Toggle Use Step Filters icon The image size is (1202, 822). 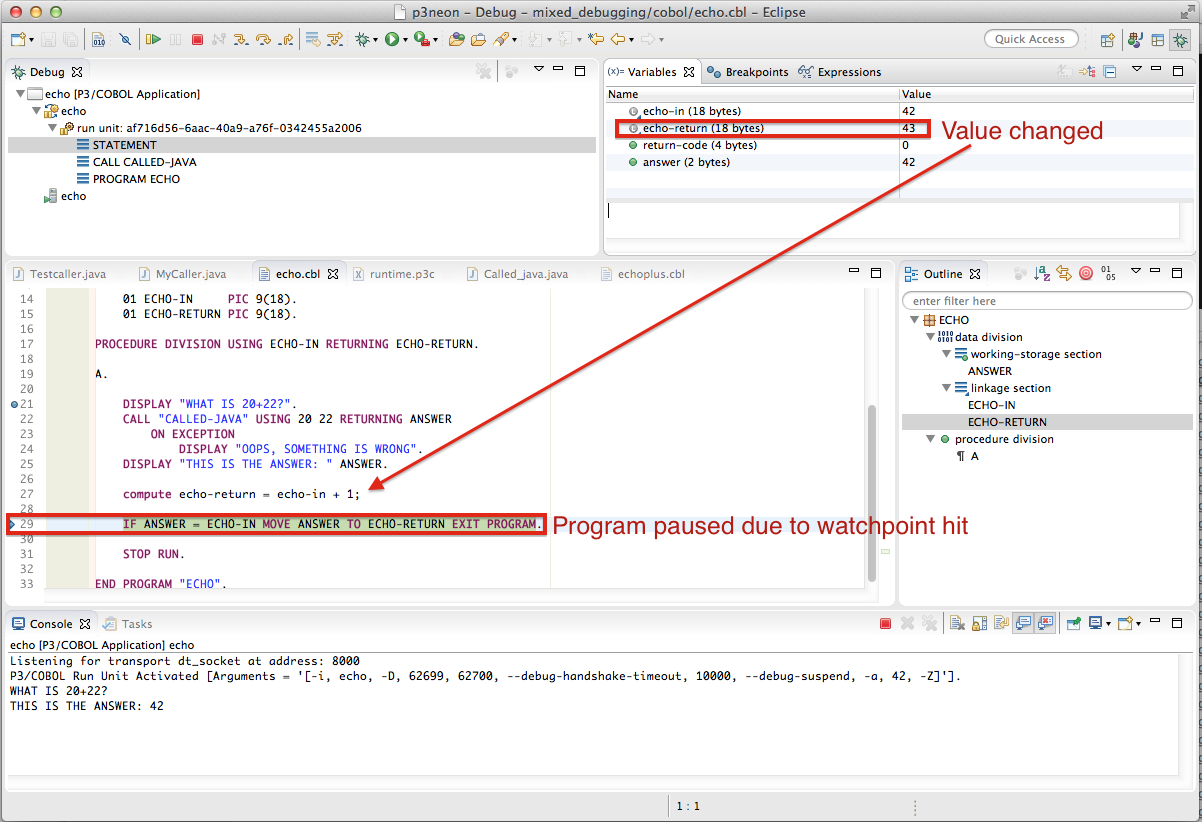(x=334, y=40)
